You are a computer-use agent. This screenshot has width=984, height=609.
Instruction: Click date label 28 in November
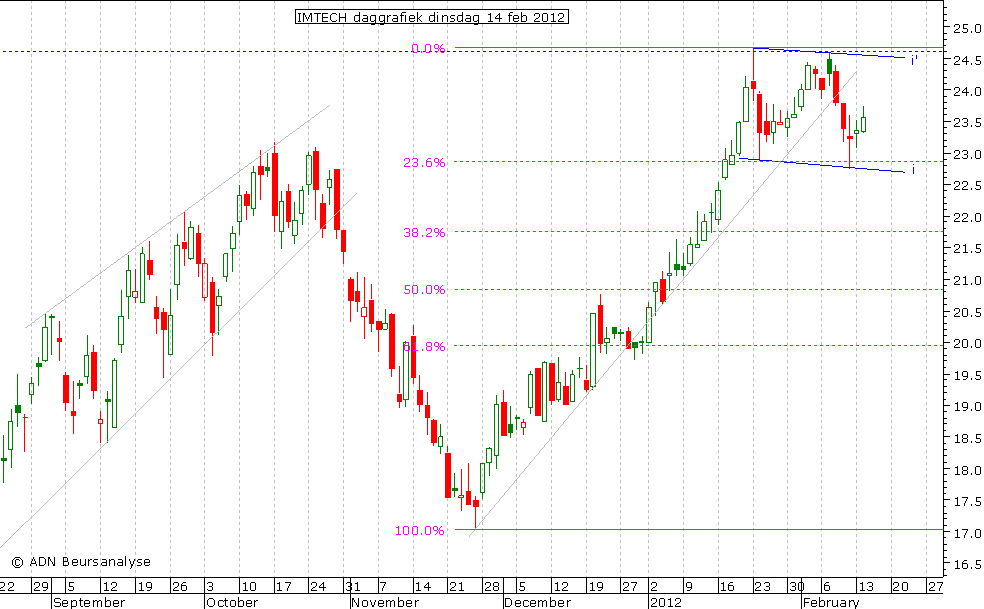pyautogui.click(x=491, y=587)
